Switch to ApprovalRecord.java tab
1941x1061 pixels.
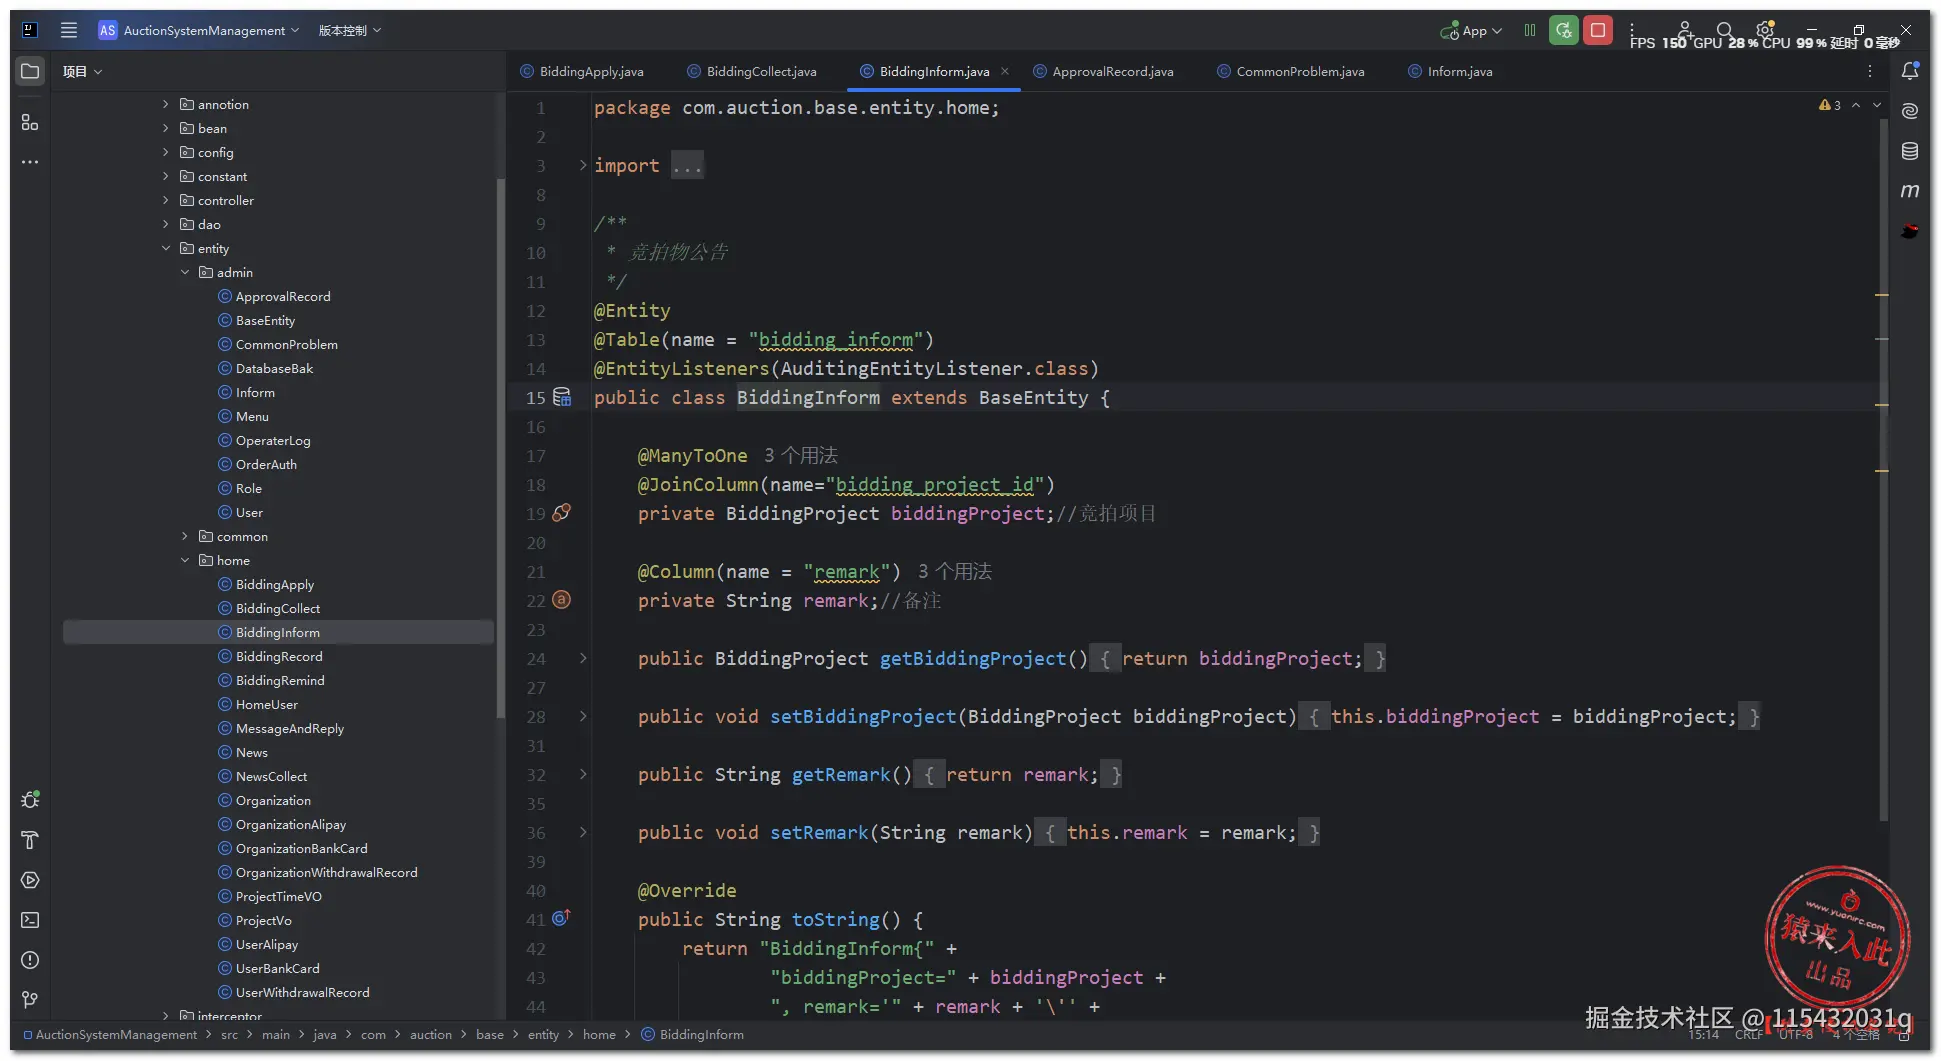tap(1103, 71)
